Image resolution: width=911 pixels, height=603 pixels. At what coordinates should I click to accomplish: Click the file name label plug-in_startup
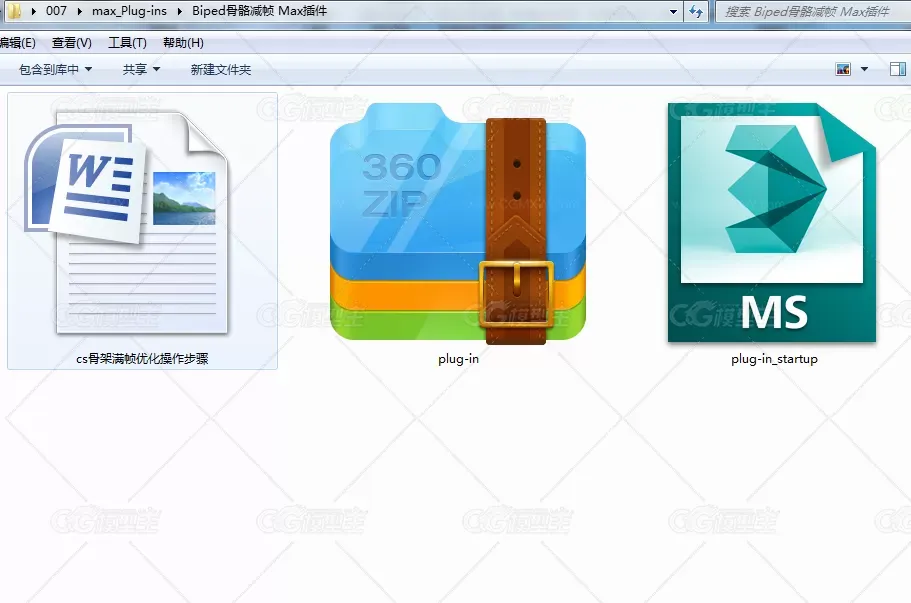pos(774,358)
